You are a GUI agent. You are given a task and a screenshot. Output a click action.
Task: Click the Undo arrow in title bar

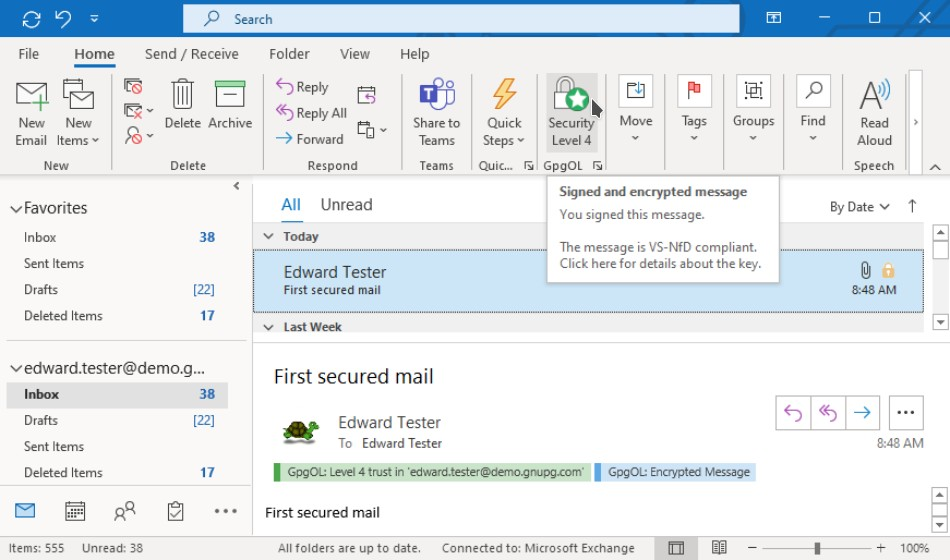click(63, 19)
